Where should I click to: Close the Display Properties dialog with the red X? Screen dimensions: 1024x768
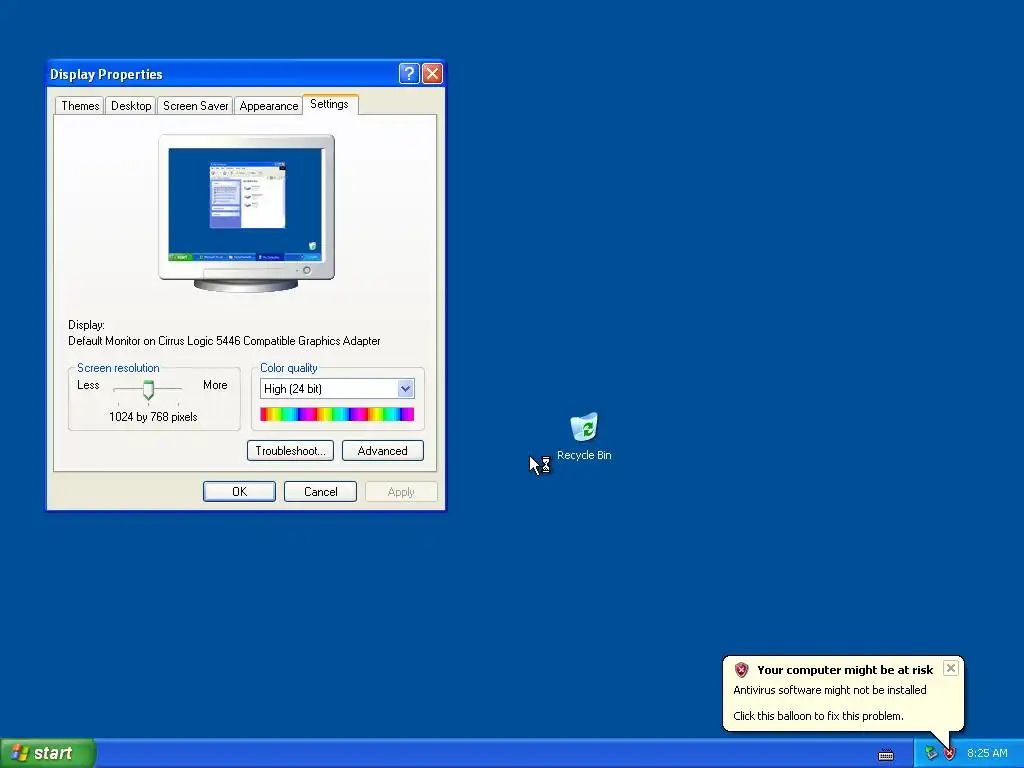pyautogui.click(x=432, y=74)
